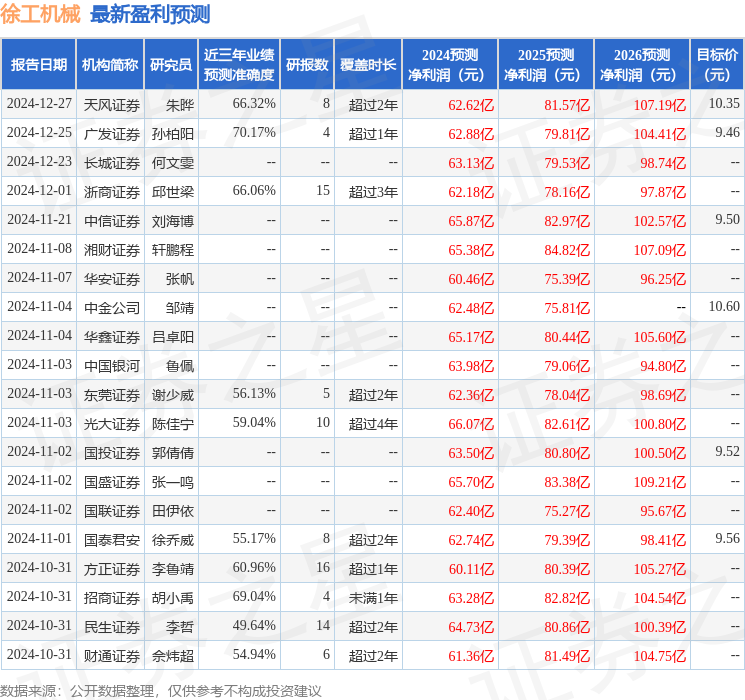This screenshot has height=700, width=745.
Task: Click the 2024预测净利润 column header
Action: (449, 65)
